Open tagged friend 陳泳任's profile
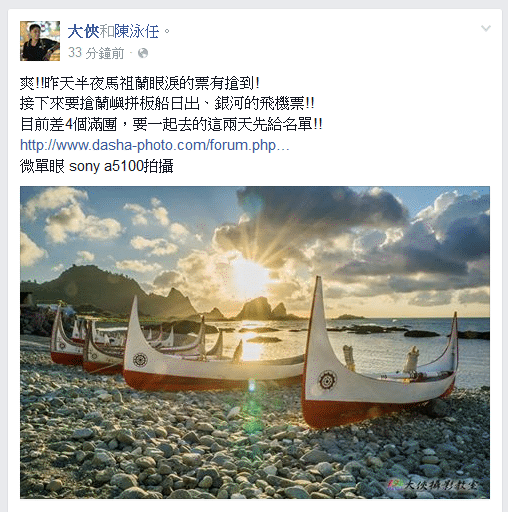The height and width of the screenshot is (512, 508). pyautogui.click(x=136, y=32)
